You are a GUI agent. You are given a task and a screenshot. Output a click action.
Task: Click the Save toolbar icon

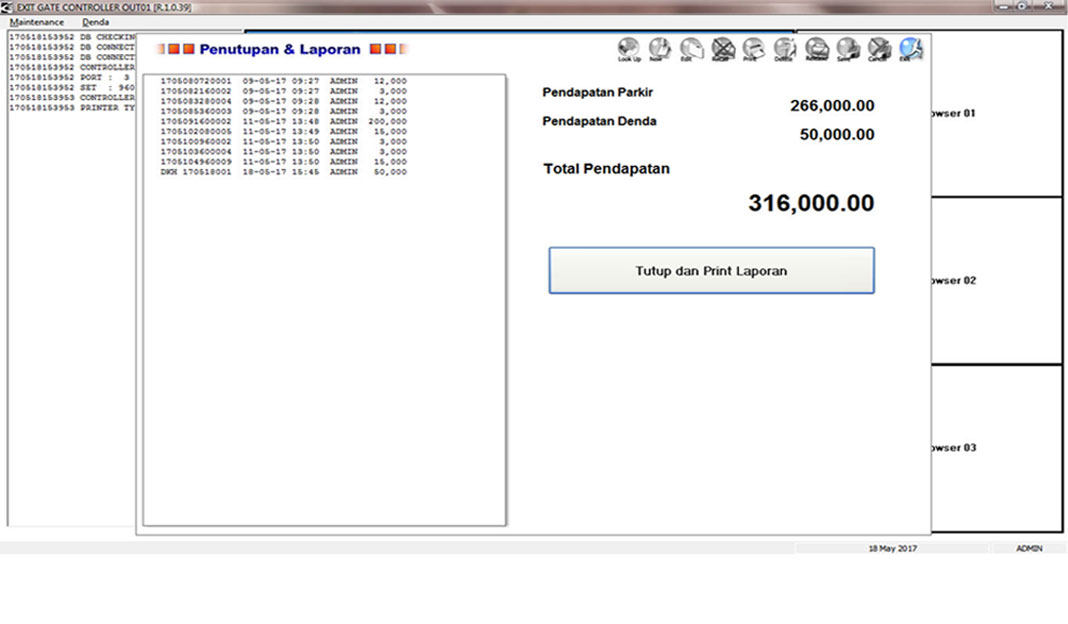(848, 48)
